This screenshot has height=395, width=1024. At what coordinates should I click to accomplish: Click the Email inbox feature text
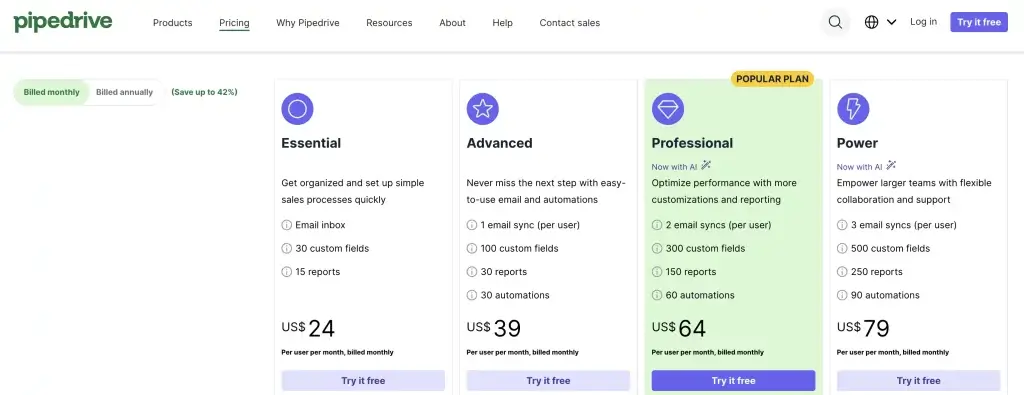(x=320, y=225)
